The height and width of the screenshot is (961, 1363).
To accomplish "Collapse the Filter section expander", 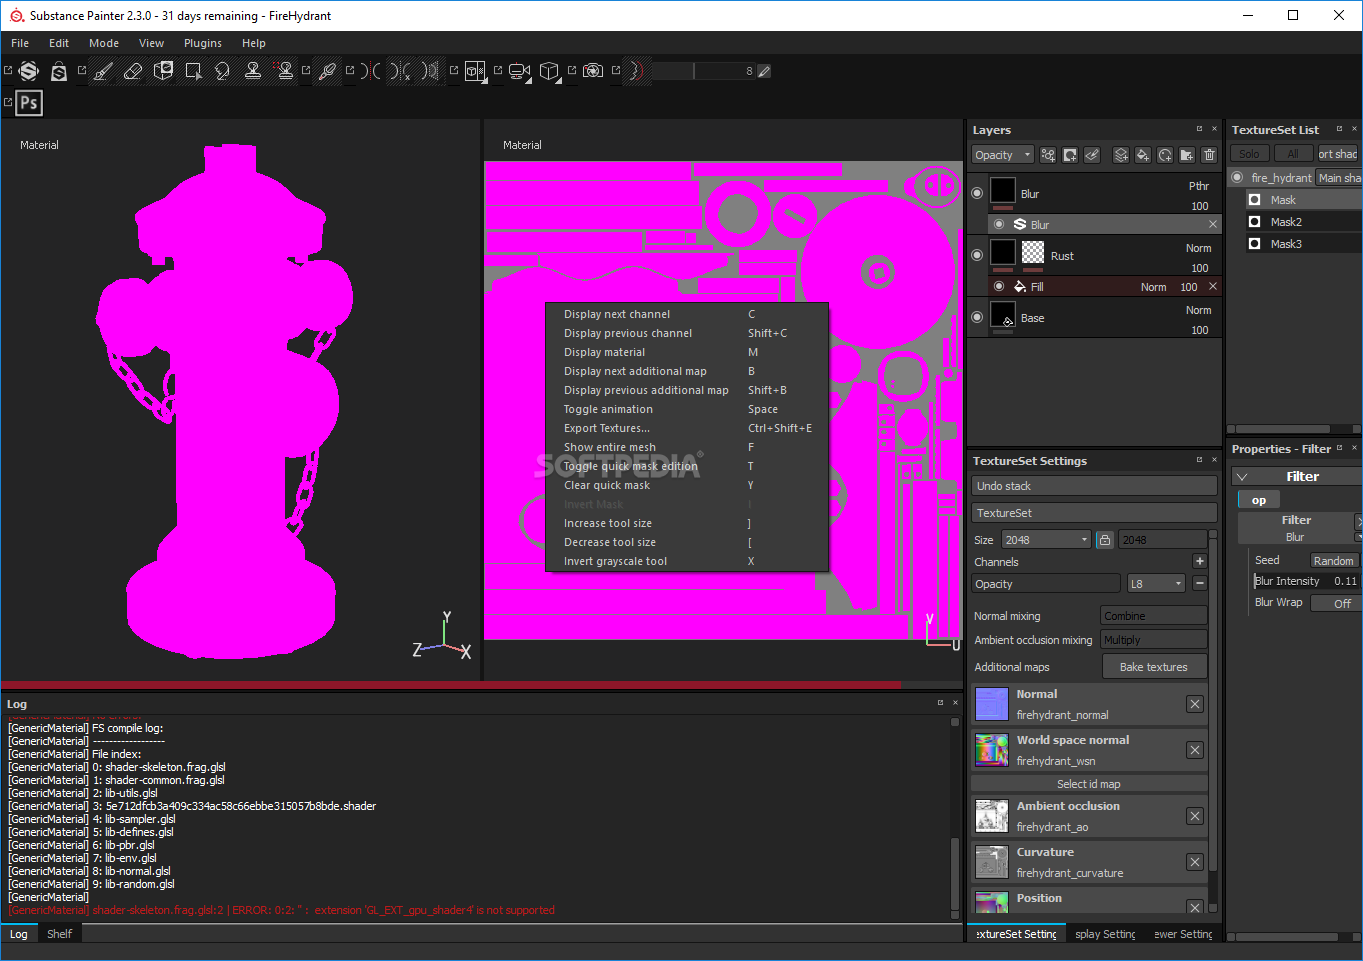I will click(x=1241, y=477).
